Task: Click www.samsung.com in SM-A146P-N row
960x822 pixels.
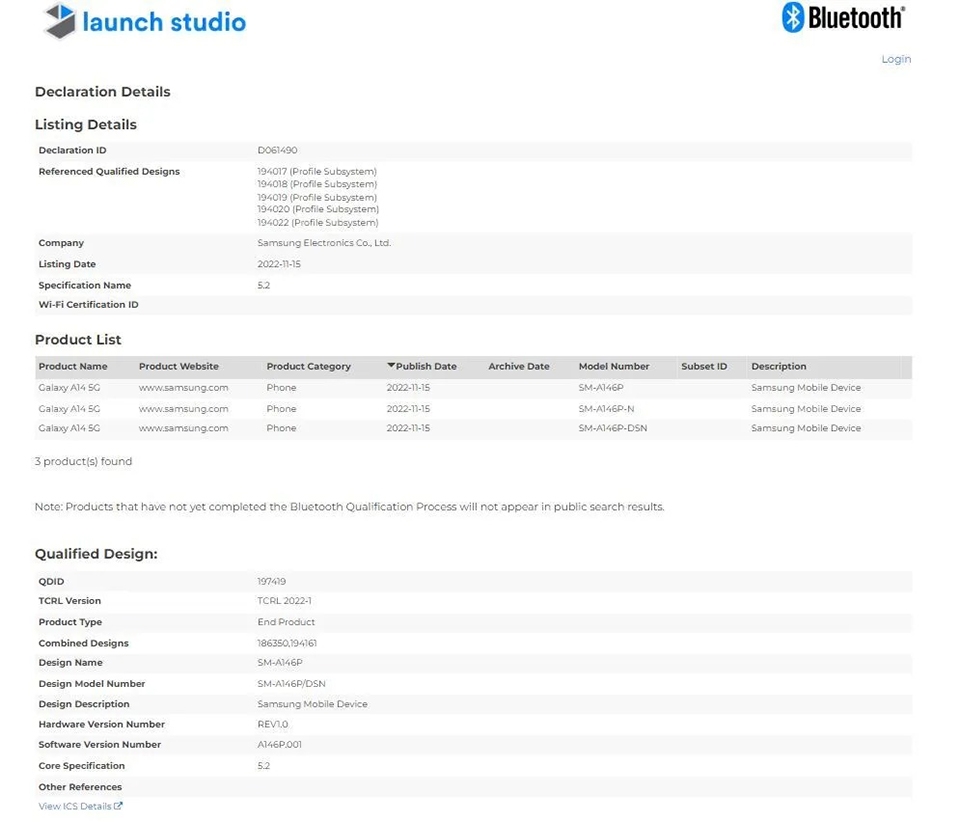Action: (x=184, y=408)
